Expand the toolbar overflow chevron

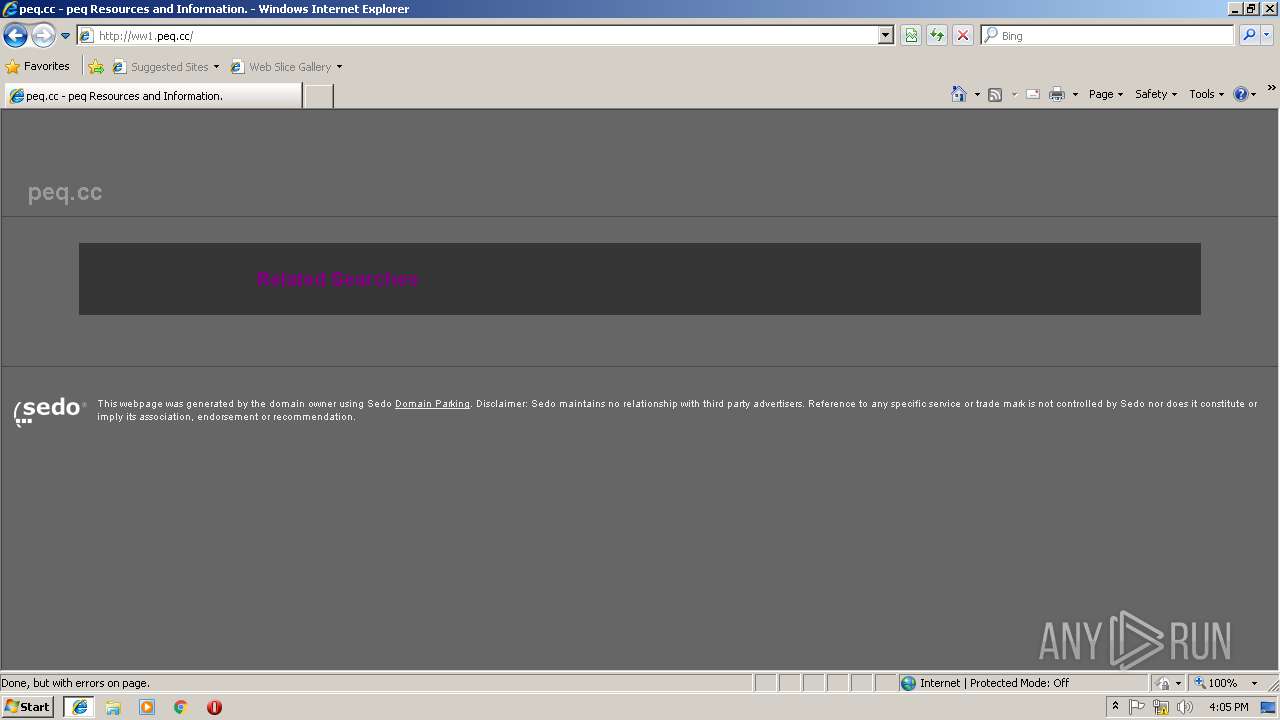[1271, 88]
